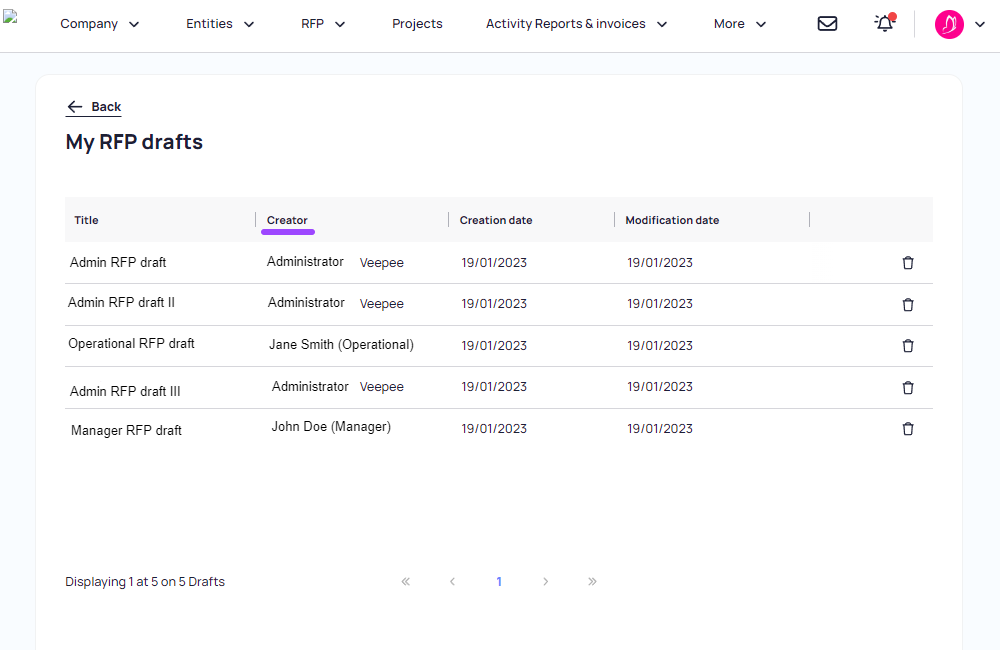Expand the Entities menu
1000x650 pixels.
pyautogui.click(x=220, y=24)
